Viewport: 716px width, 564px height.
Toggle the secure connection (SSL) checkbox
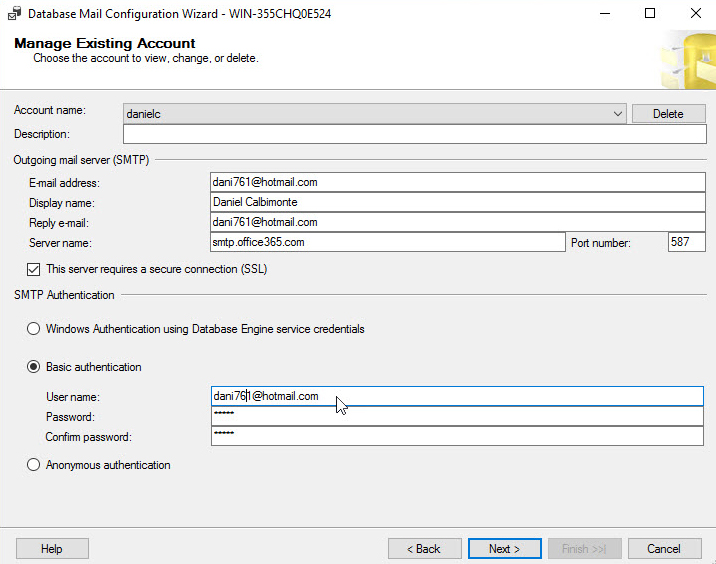pyautogui.click(x=34, y=269)
